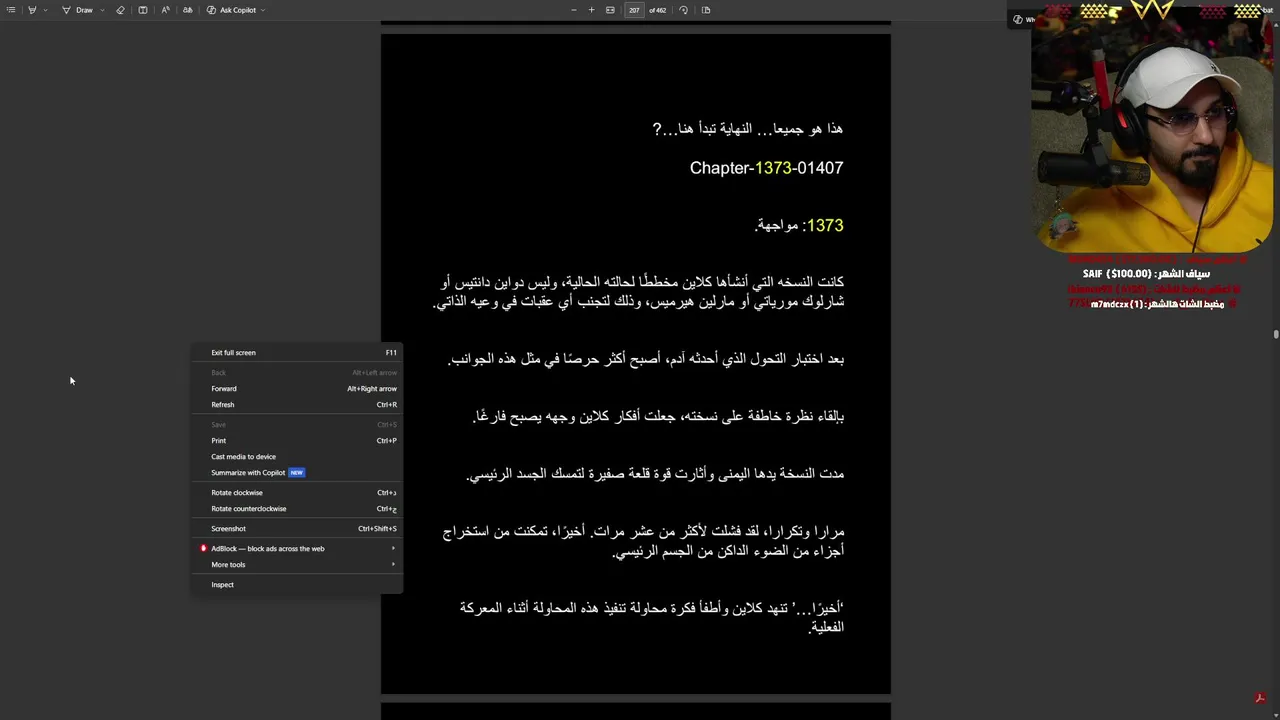
Task: Click the Chapter-1373-01407 heading text
Action: tap(766, 168)
